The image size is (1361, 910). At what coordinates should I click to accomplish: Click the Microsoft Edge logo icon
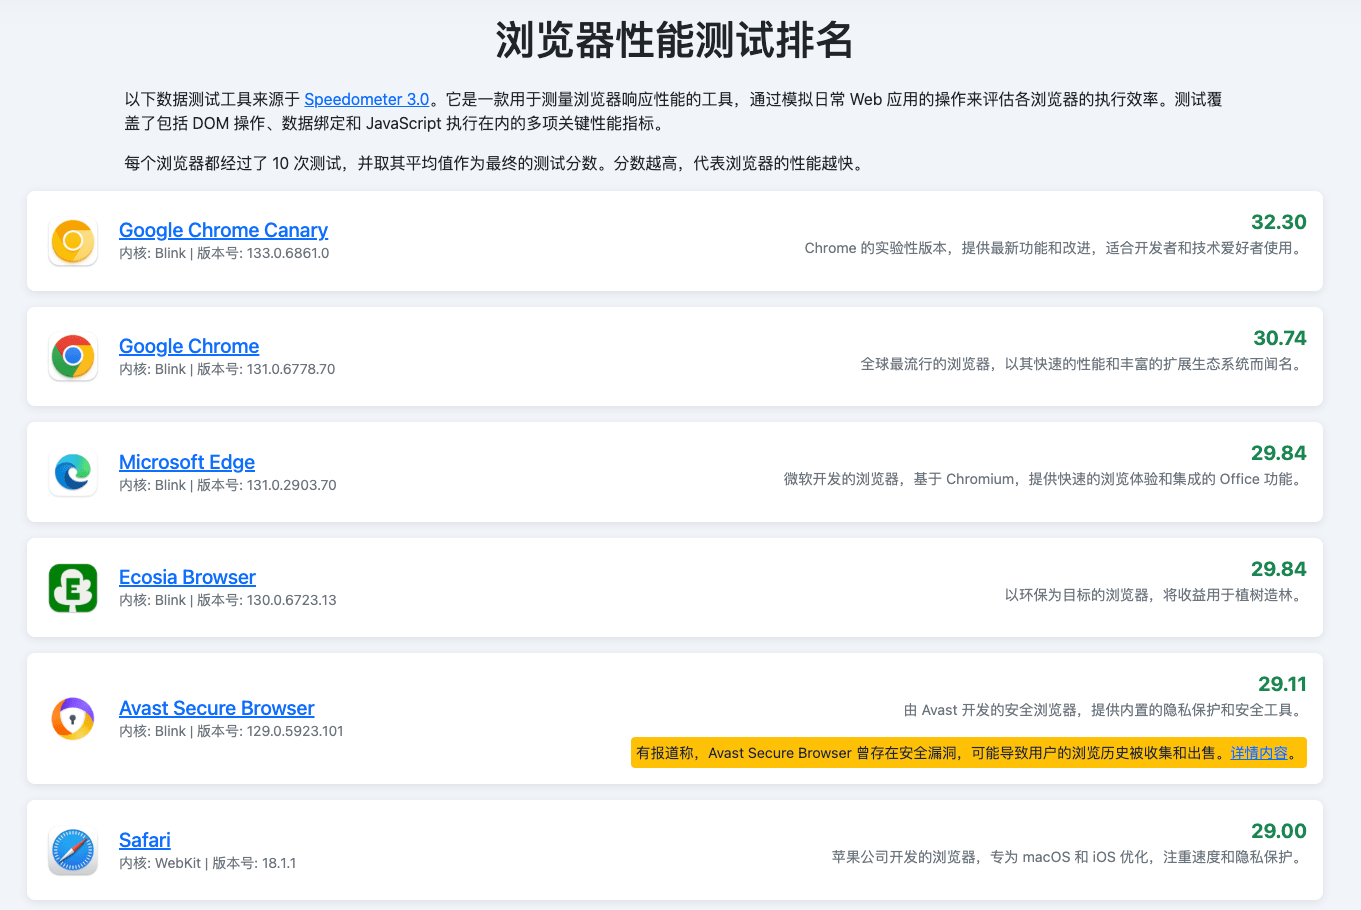[73, 472]
